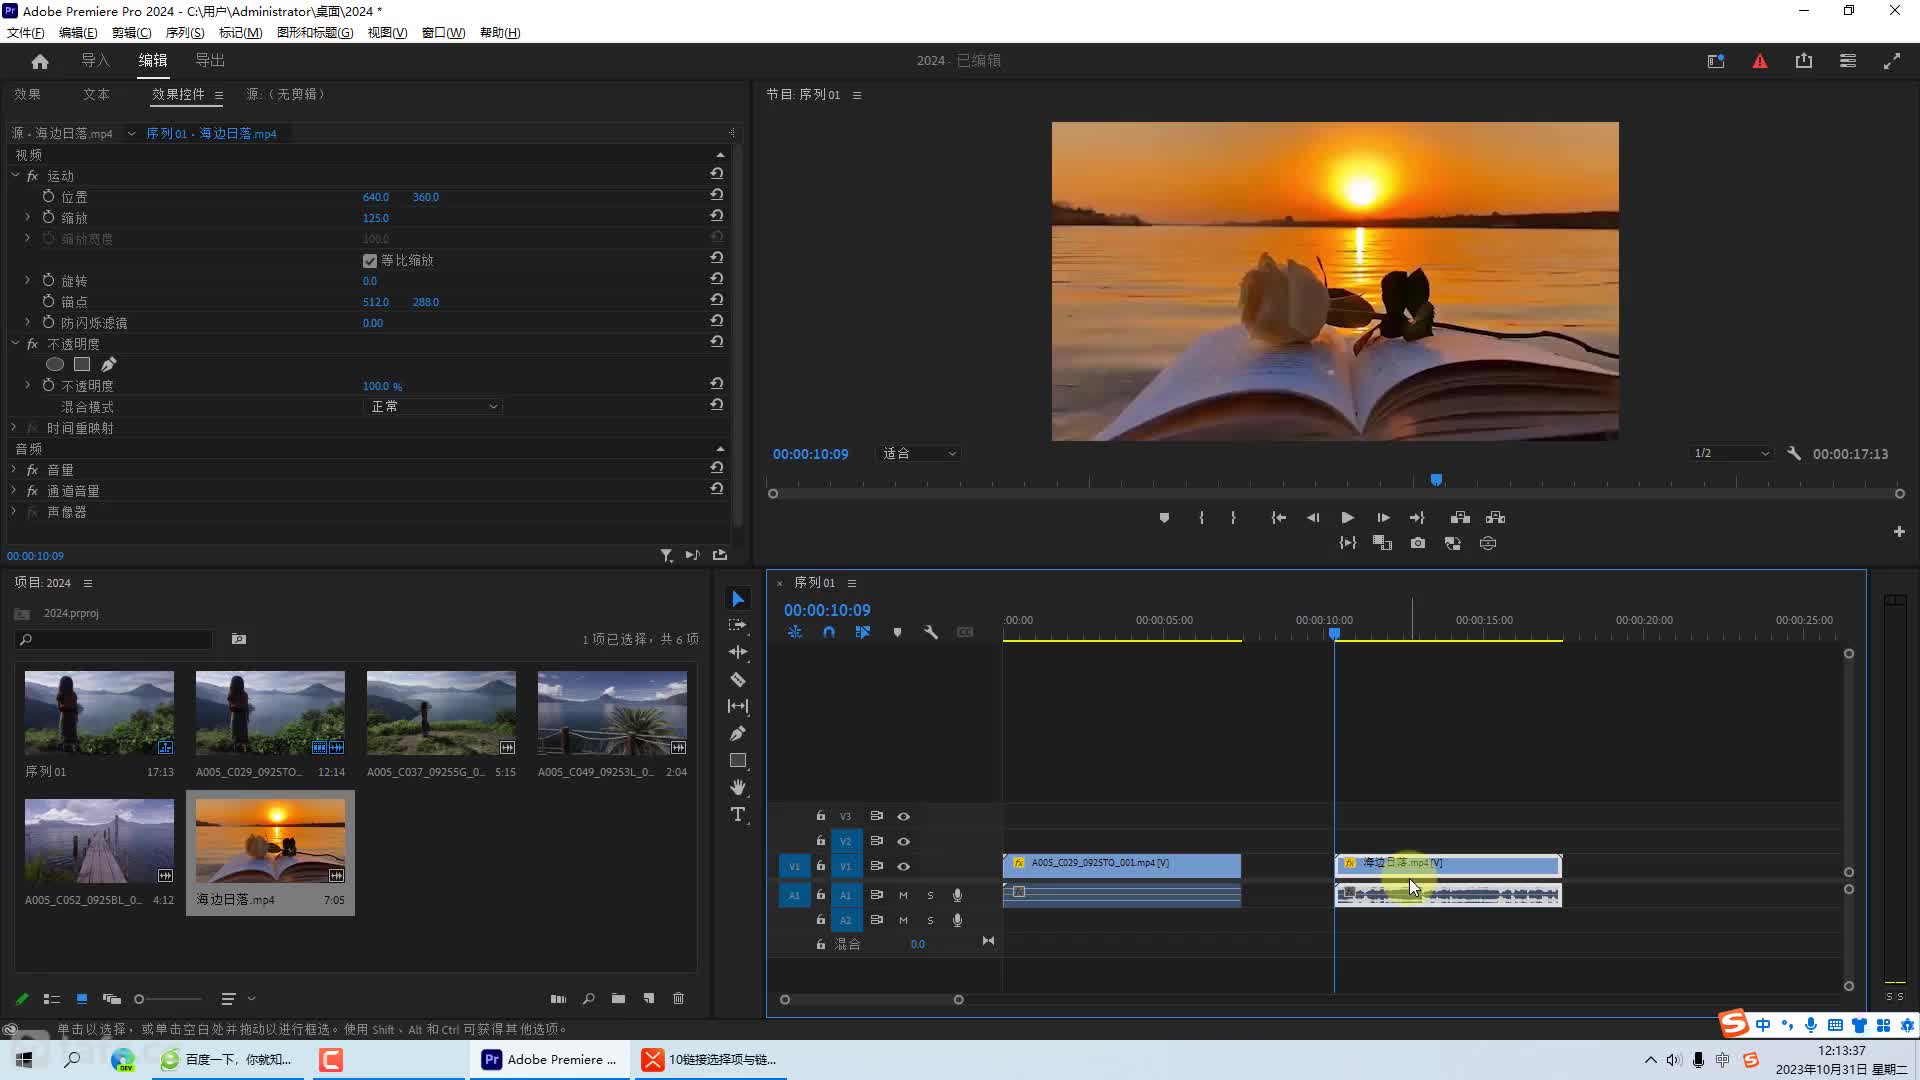The height and width of the screenshot is (1080, 1920).
Task: Switch to the Export tab
Action: (x=210, y=61)
